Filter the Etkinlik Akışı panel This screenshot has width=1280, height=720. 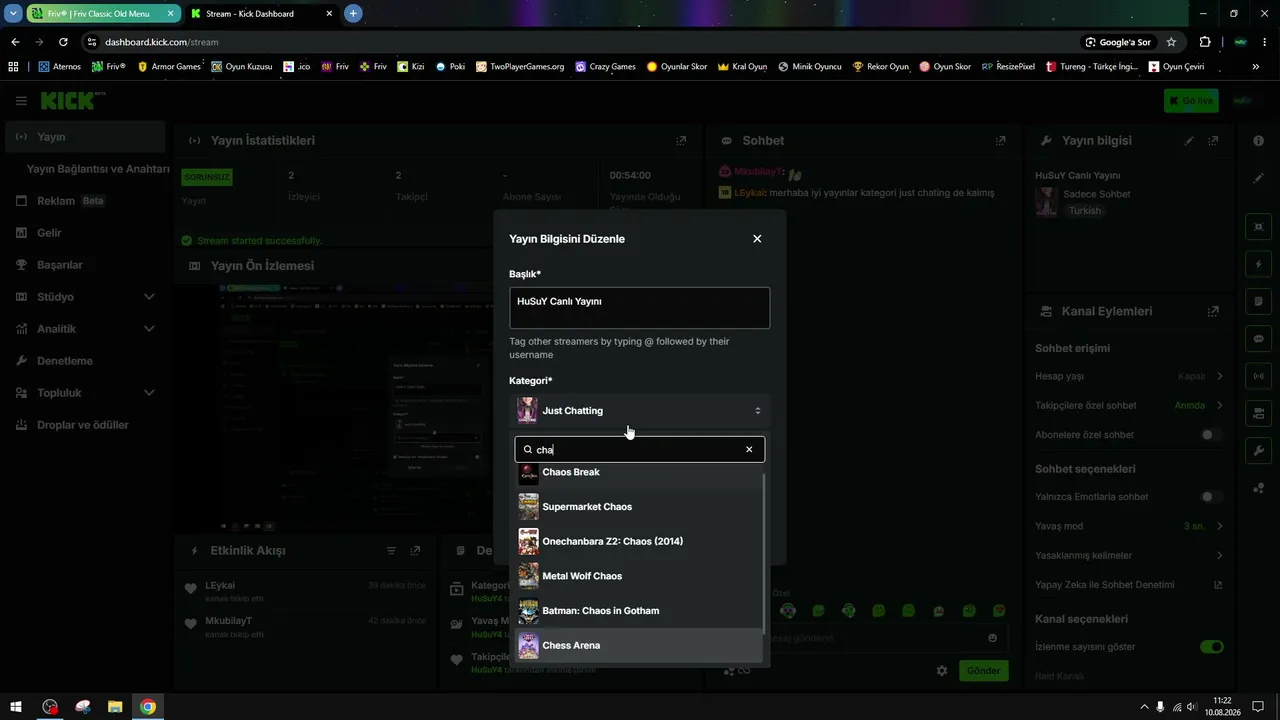click(391, 551)
